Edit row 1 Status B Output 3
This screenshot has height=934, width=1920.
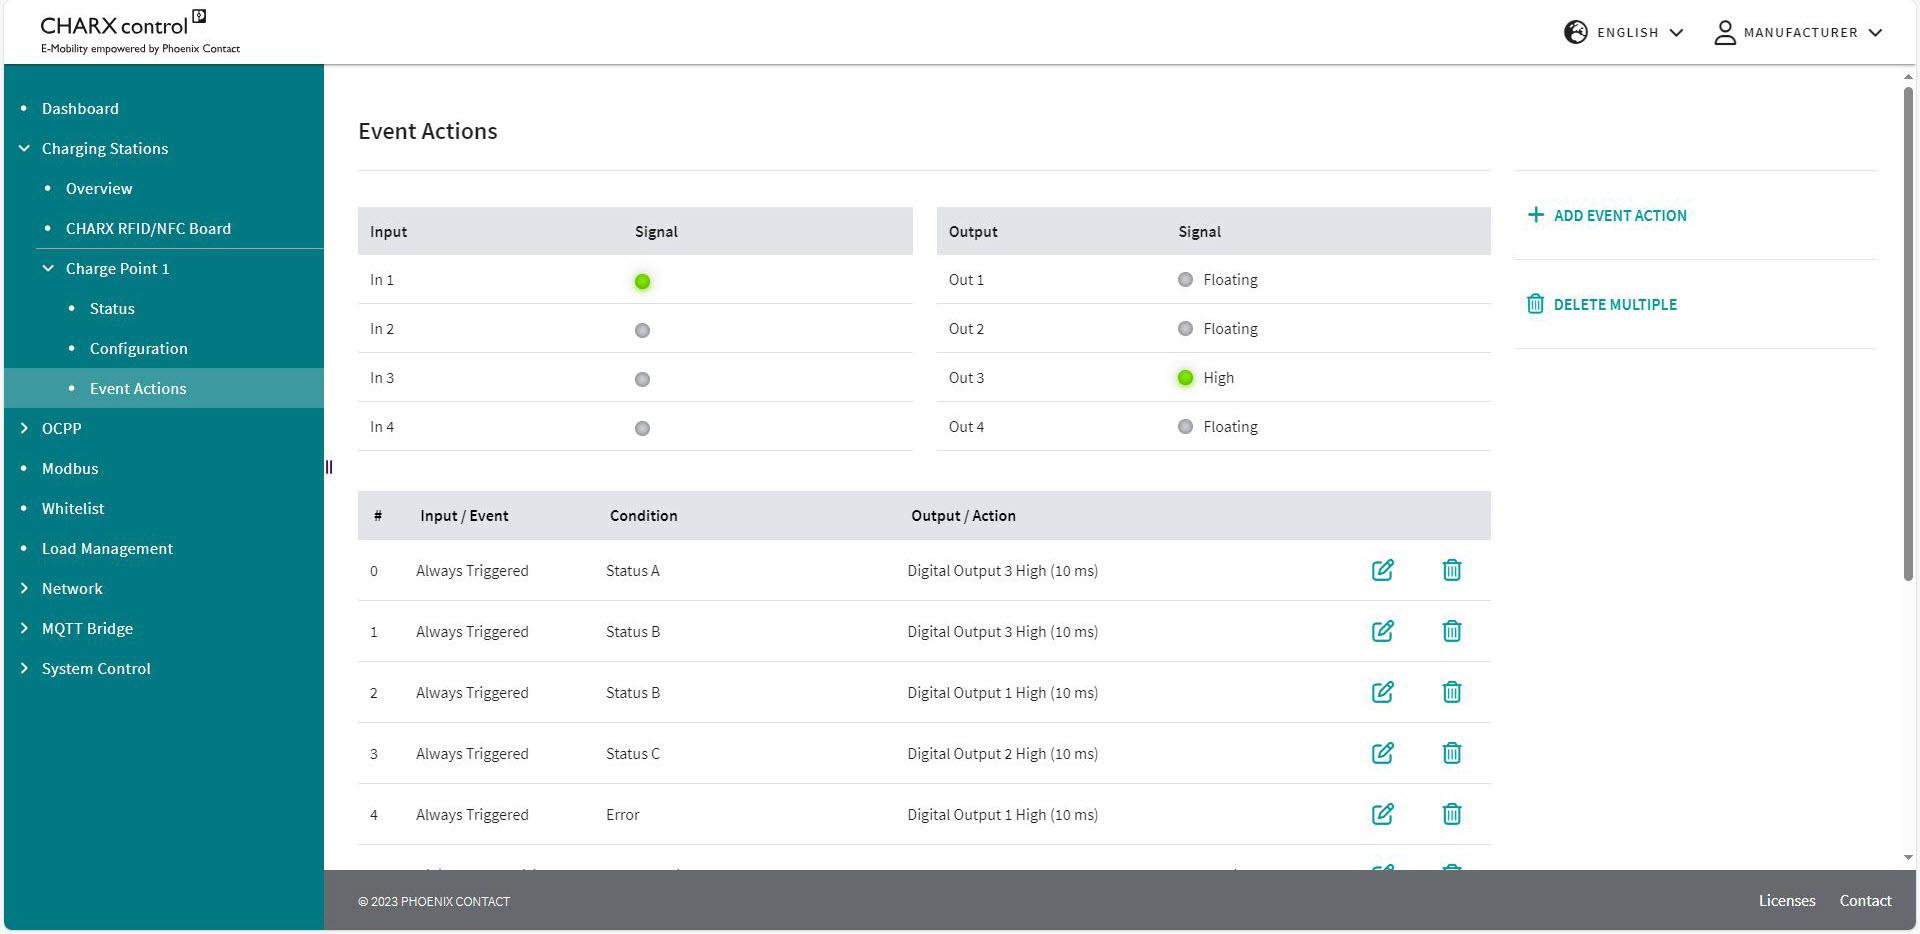click(1382, 631)
